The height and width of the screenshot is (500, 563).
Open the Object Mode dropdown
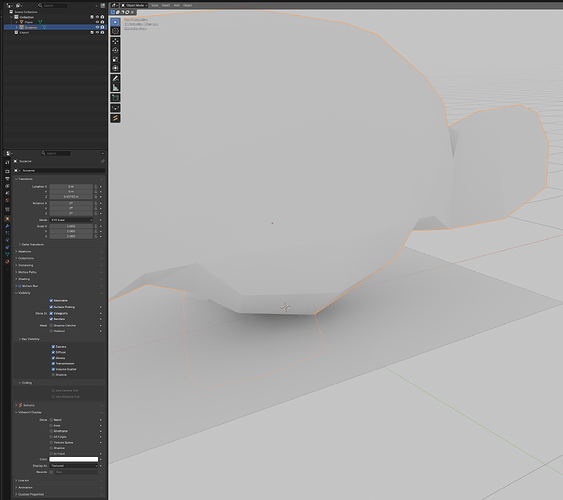(x=135, y=5)
